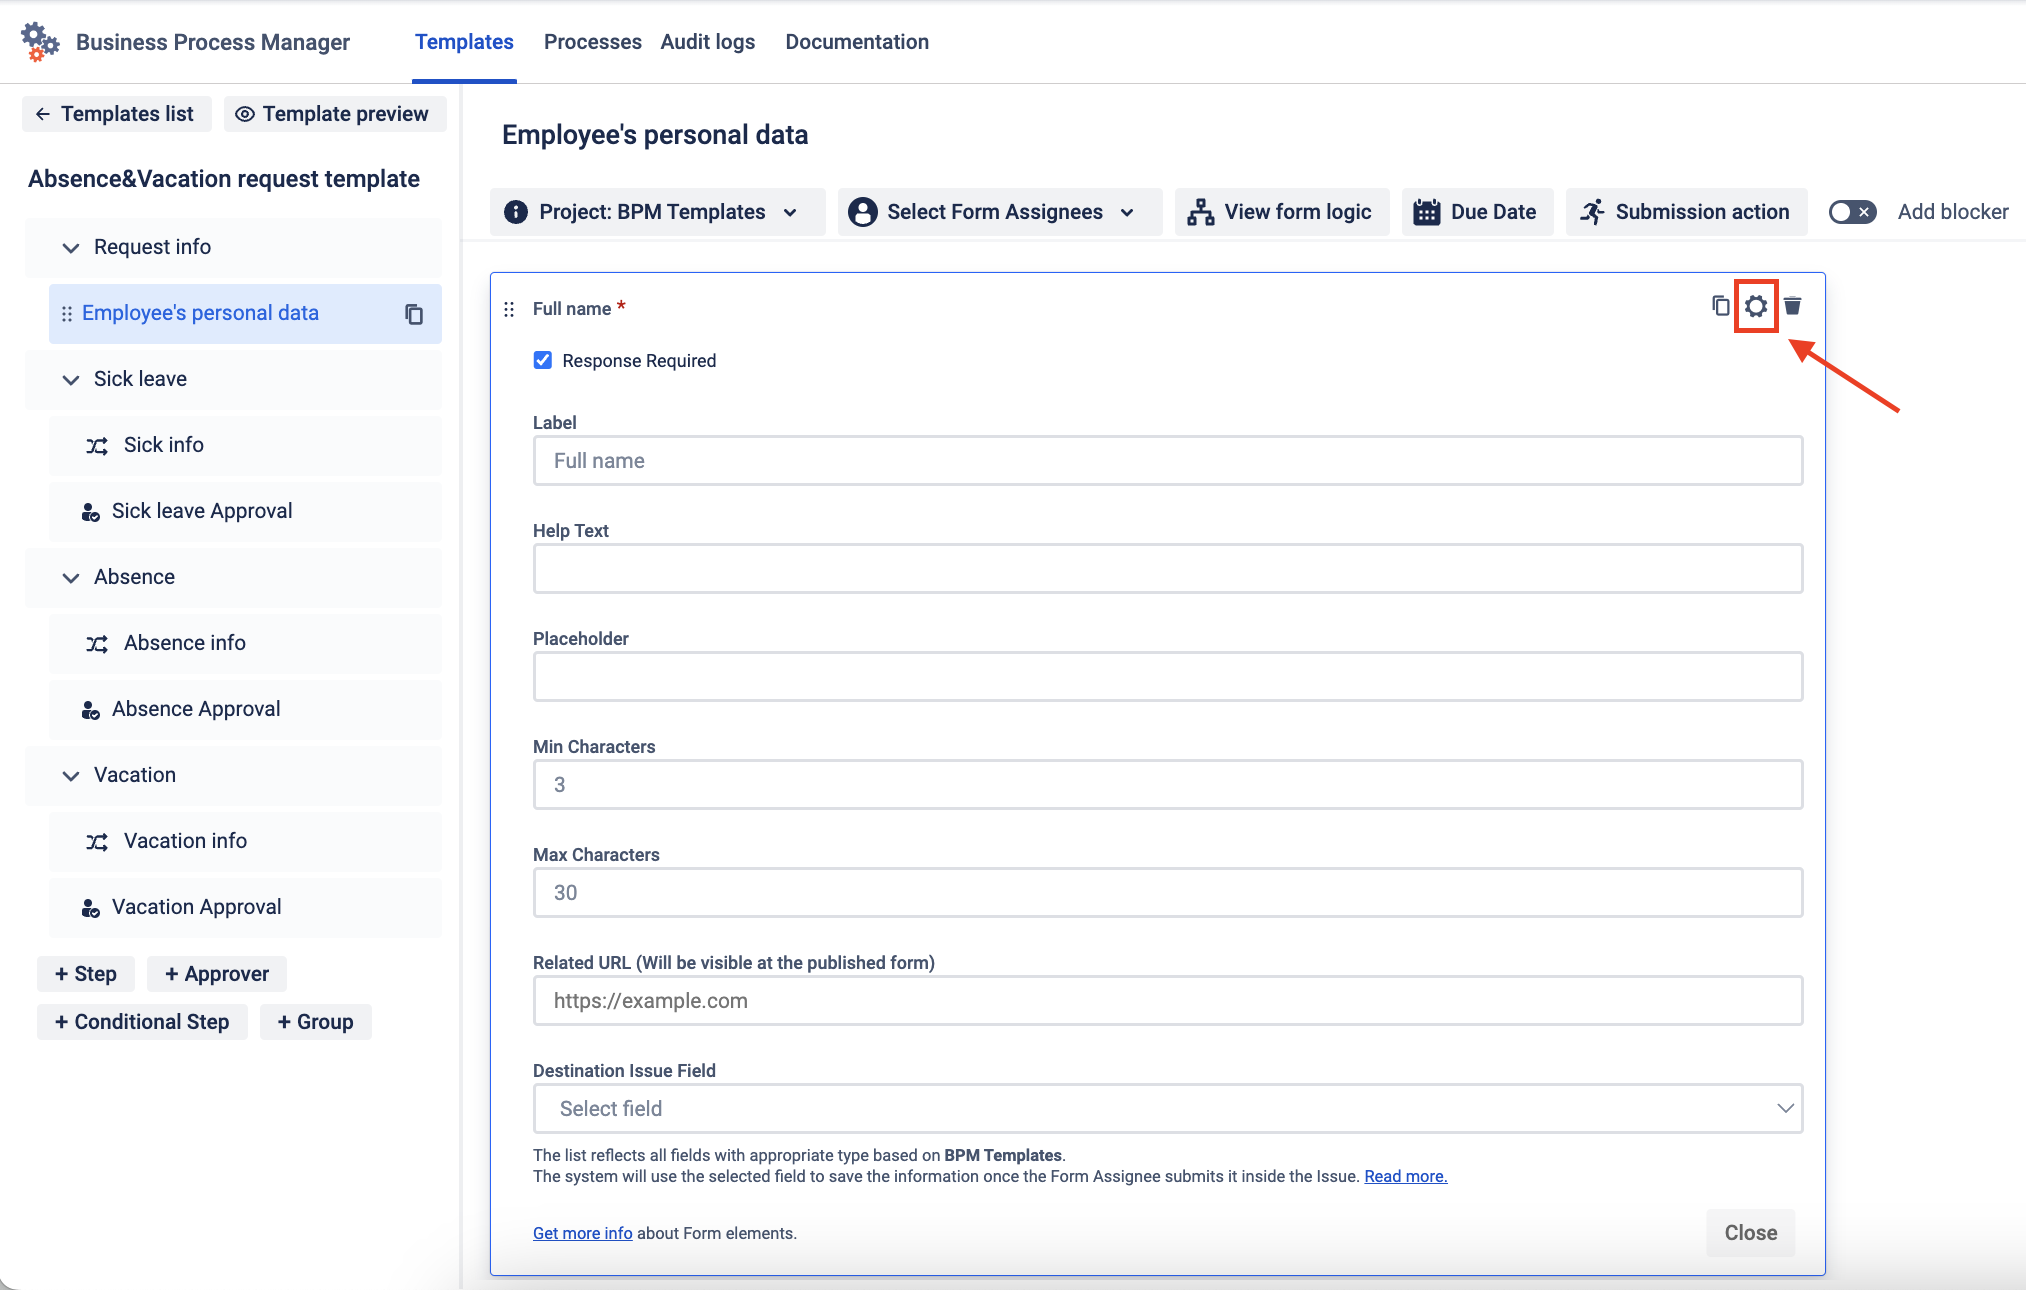Open the Project: BPM Templates dropdown
Screen dimensions: 2026x1290
pyautogui.click(x=657, y=212)
